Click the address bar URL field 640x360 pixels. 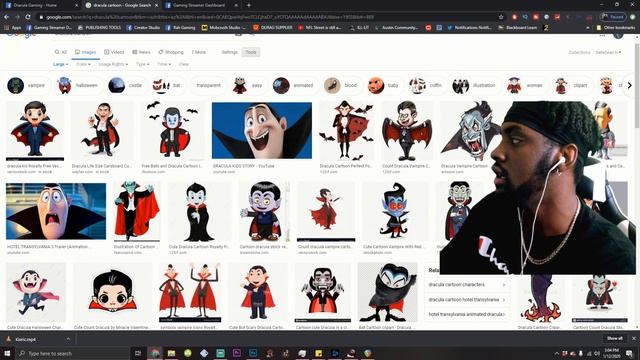point(269,17)
